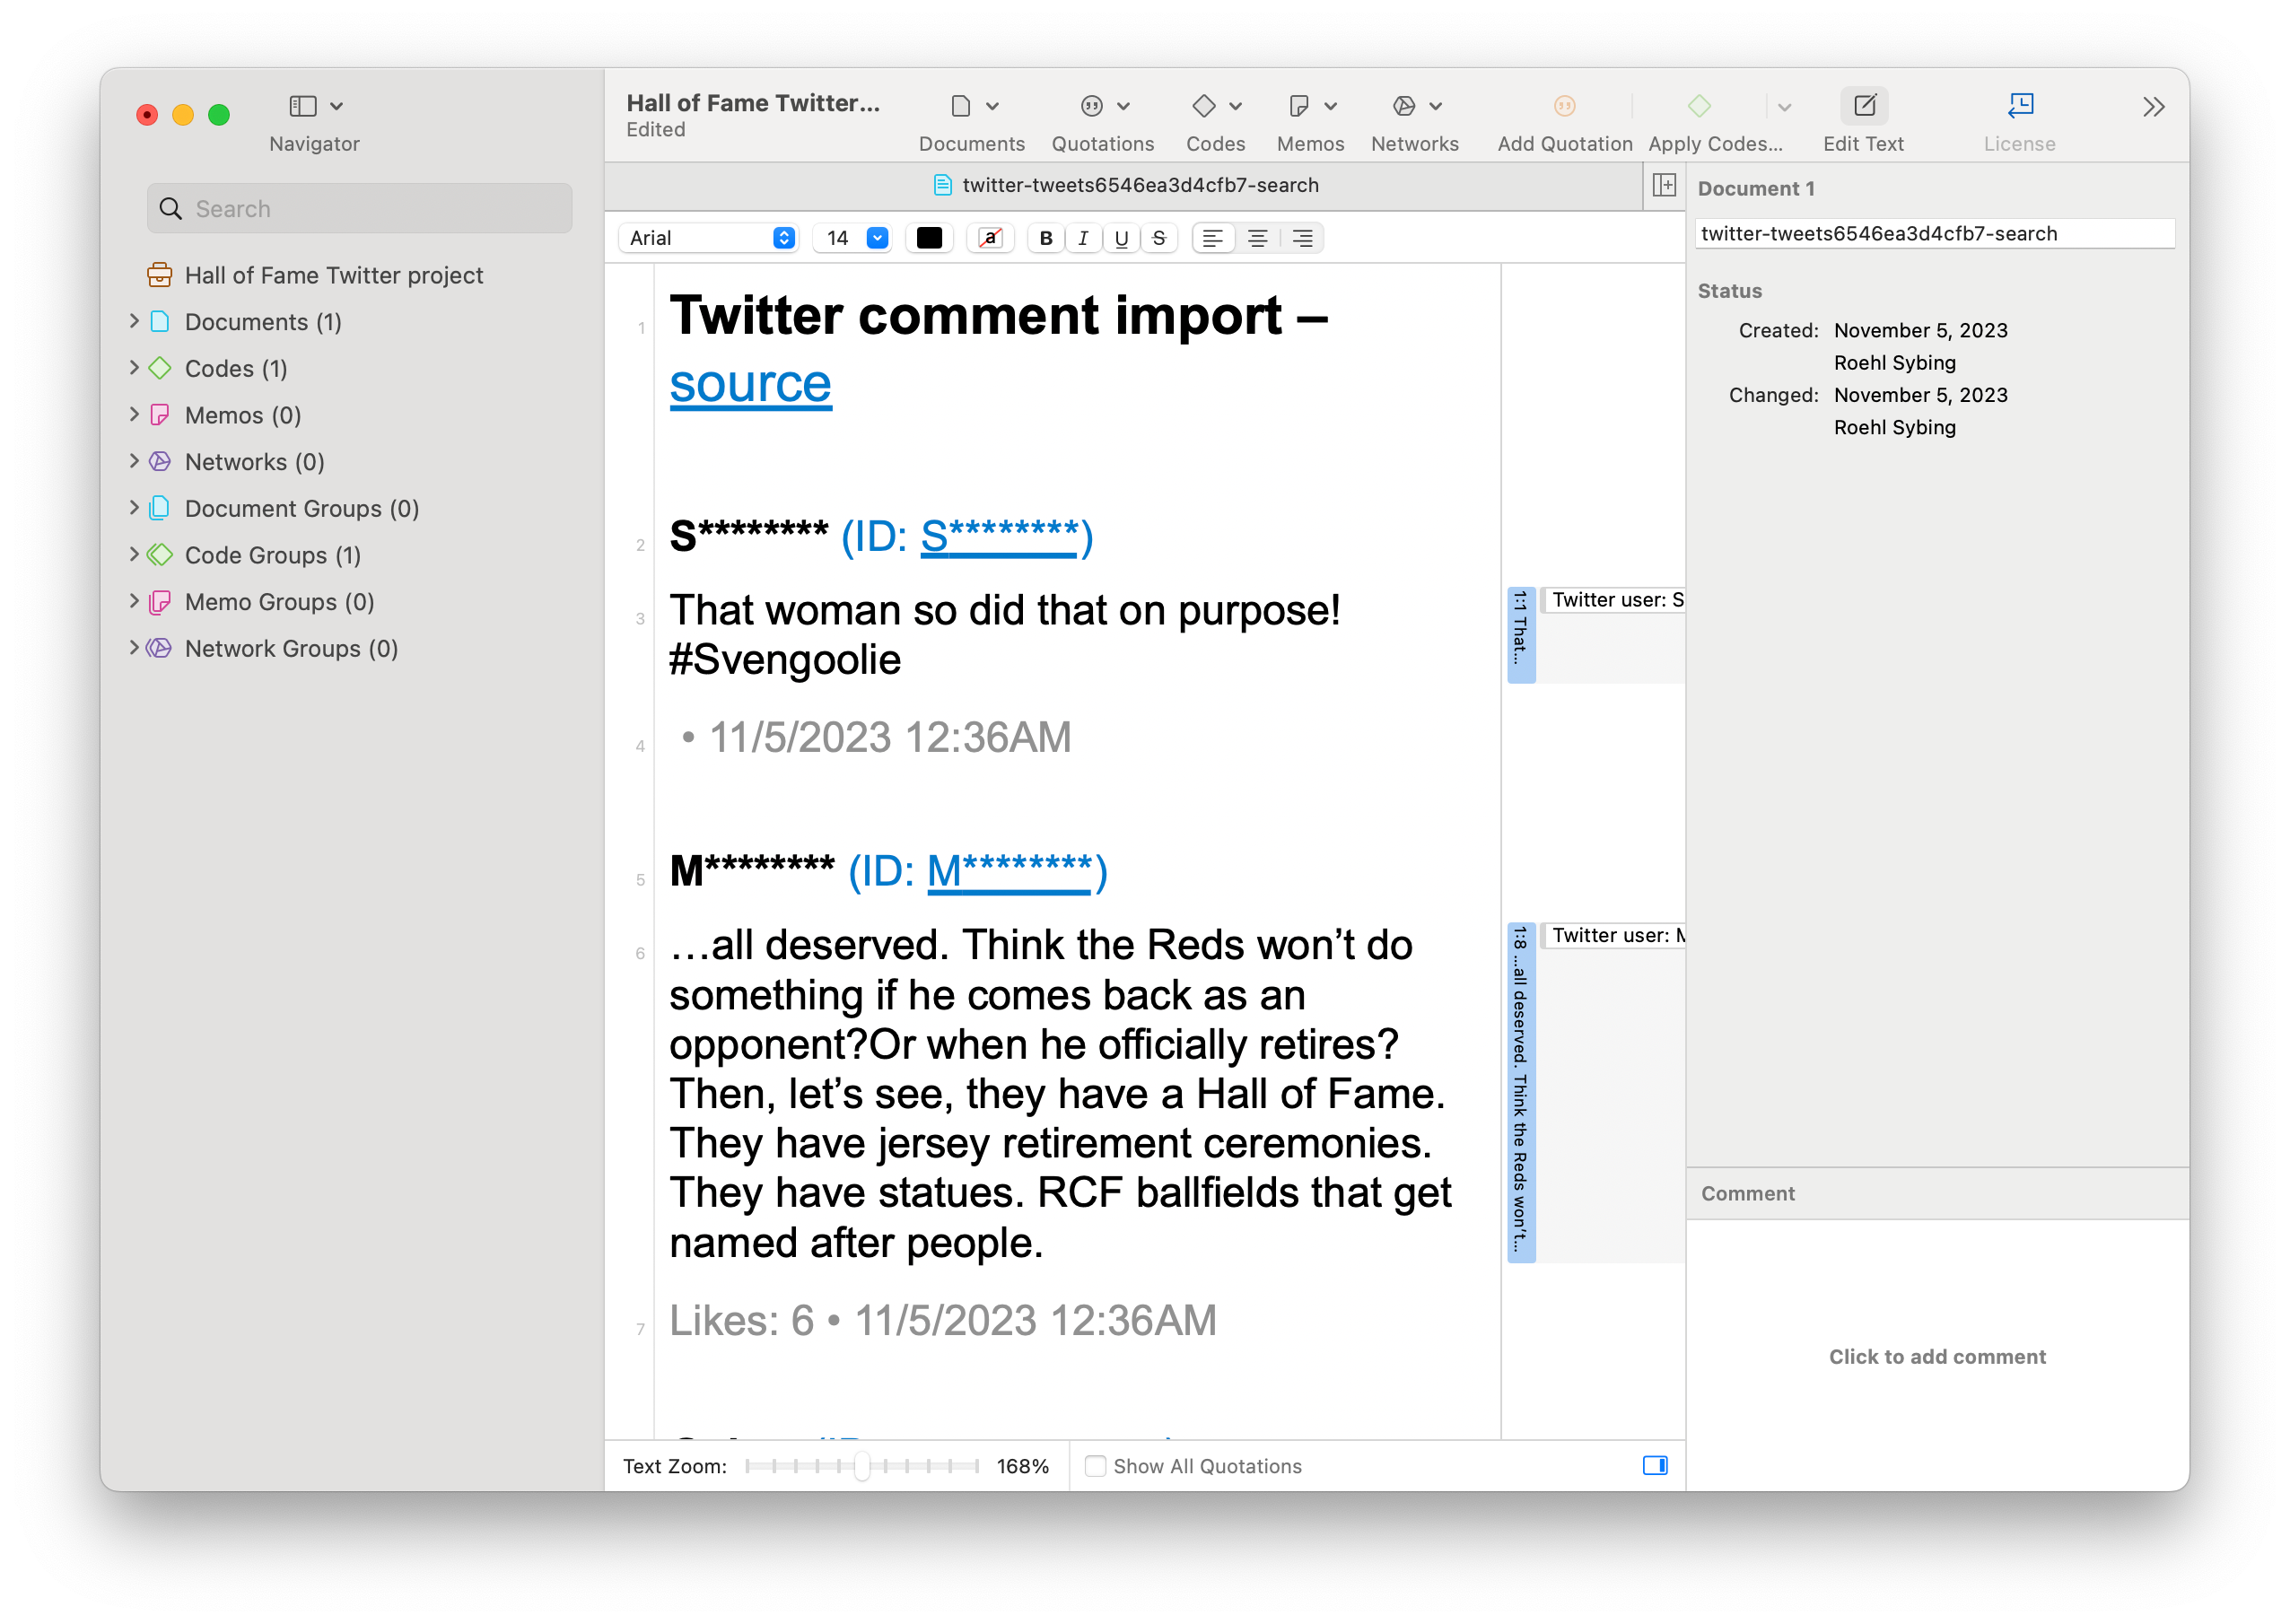Click the navigator Search field

tap(360, 209)
